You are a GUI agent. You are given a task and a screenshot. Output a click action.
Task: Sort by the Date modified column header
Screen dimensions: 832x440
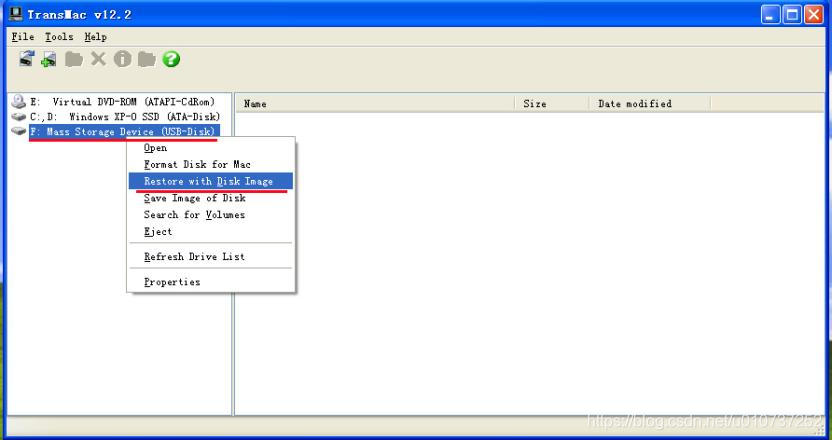(649, 103)
